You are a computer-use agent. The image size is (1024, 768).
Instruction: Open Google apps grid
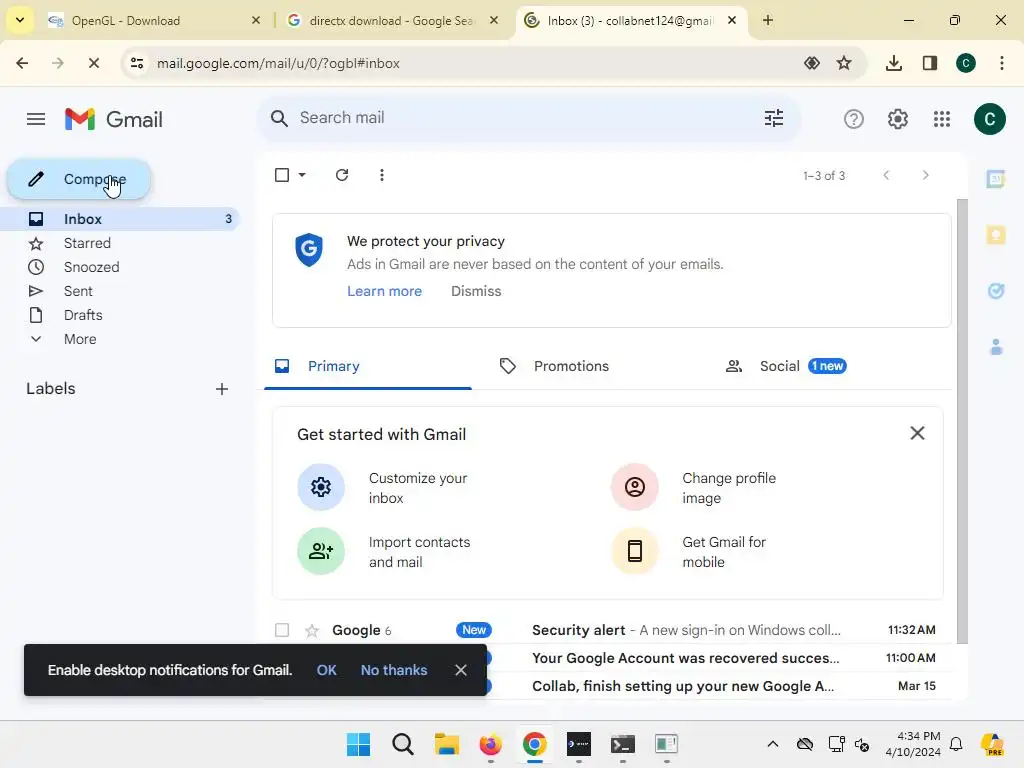click(942, 119)
